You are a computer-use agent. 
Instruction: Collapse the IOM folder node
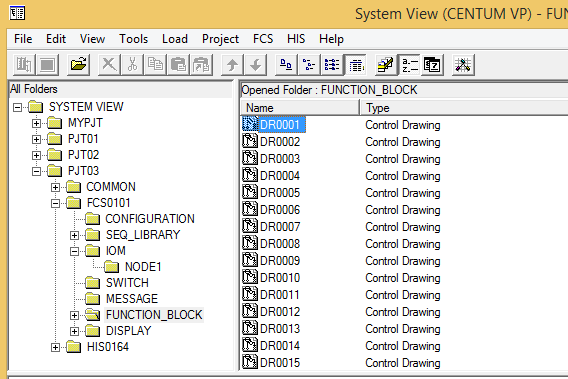pos(74,251)
